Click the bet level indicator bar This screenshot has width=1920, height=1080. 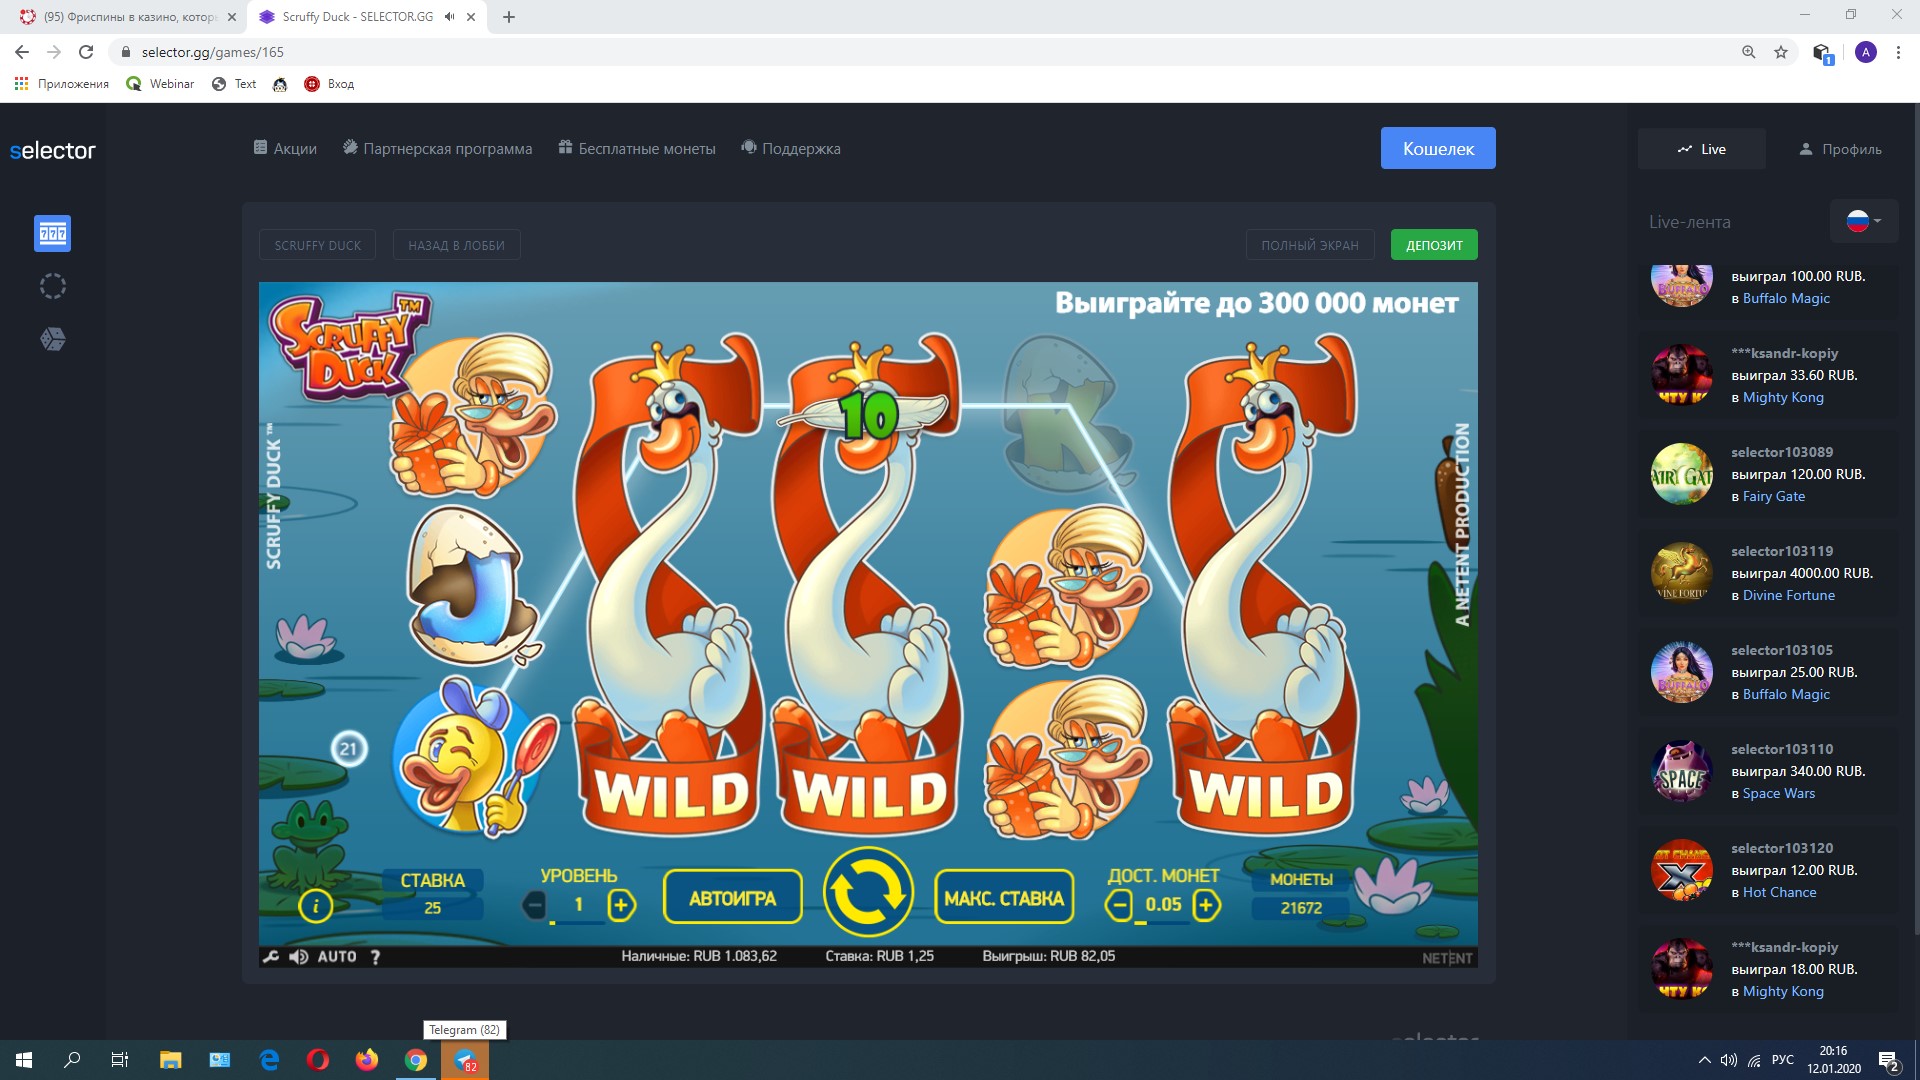tap(578, 923)
